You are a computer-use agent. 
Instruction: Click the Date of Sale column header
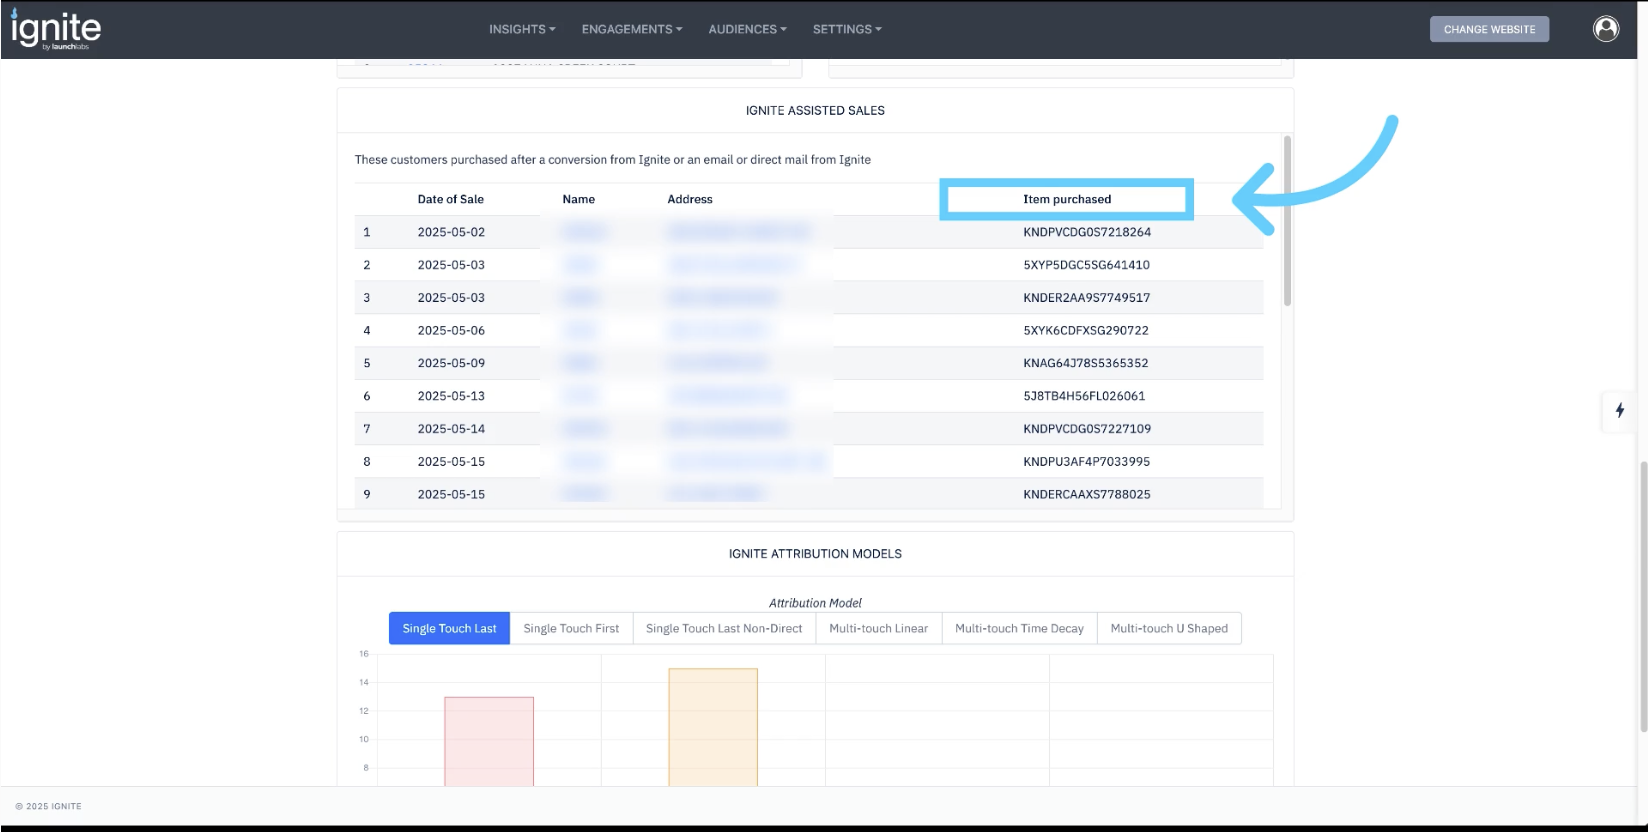tap(451, 199)
